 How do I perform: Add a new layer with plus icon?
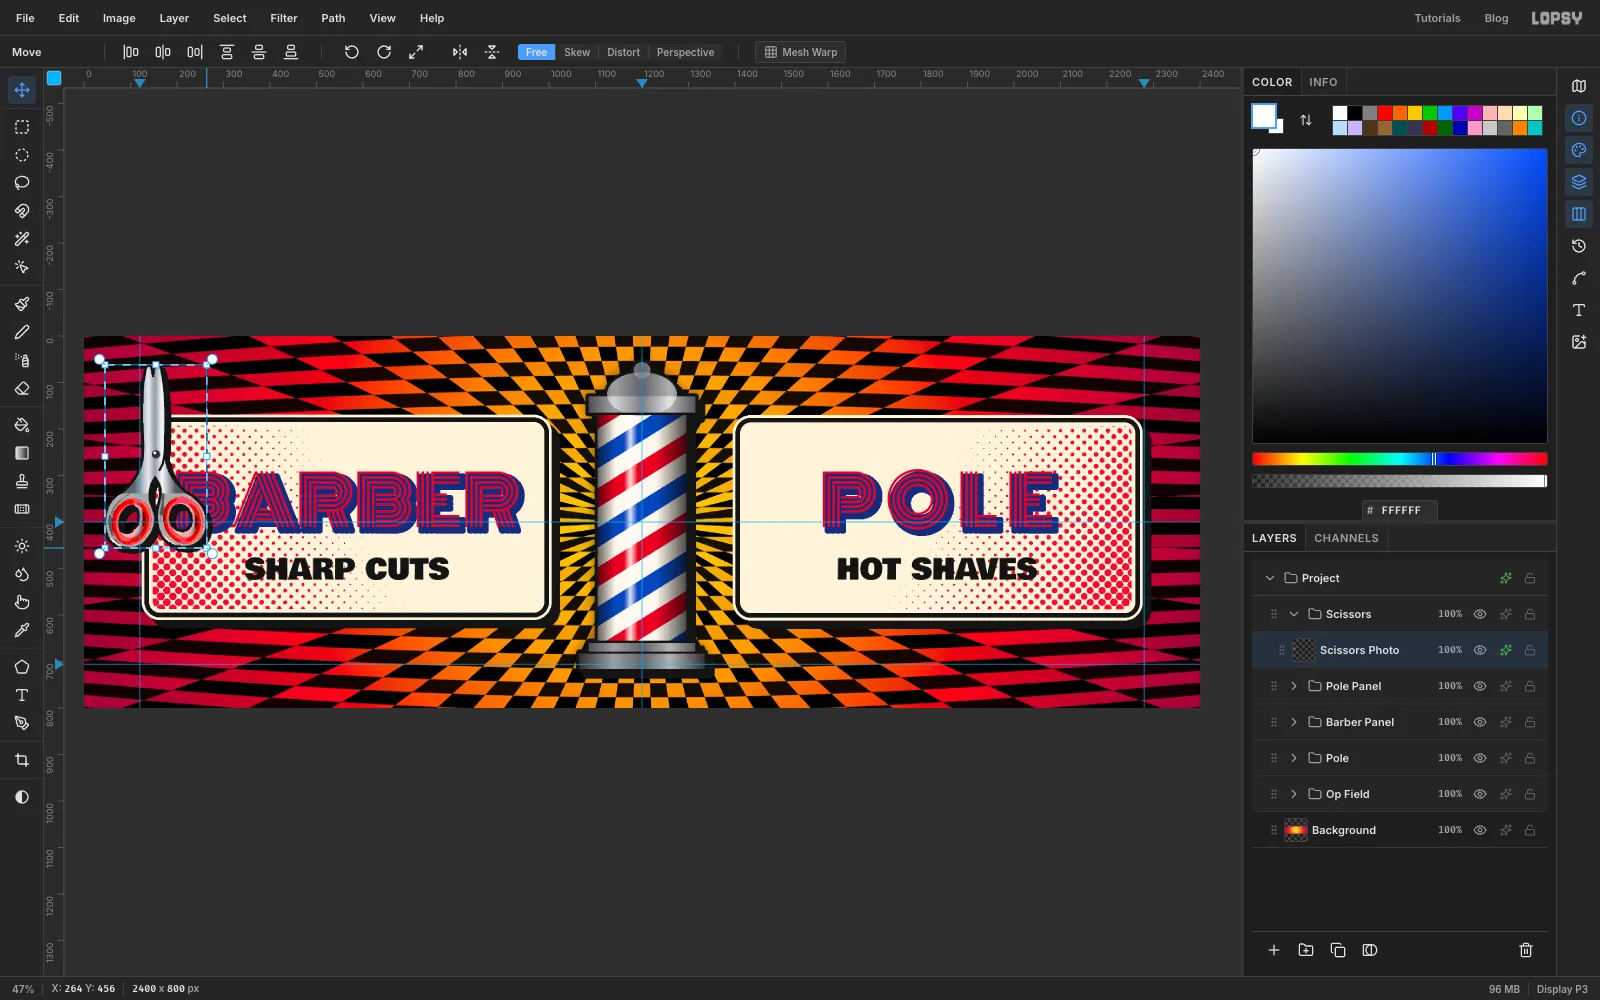pyautogui.click(x=1274, y=950)
